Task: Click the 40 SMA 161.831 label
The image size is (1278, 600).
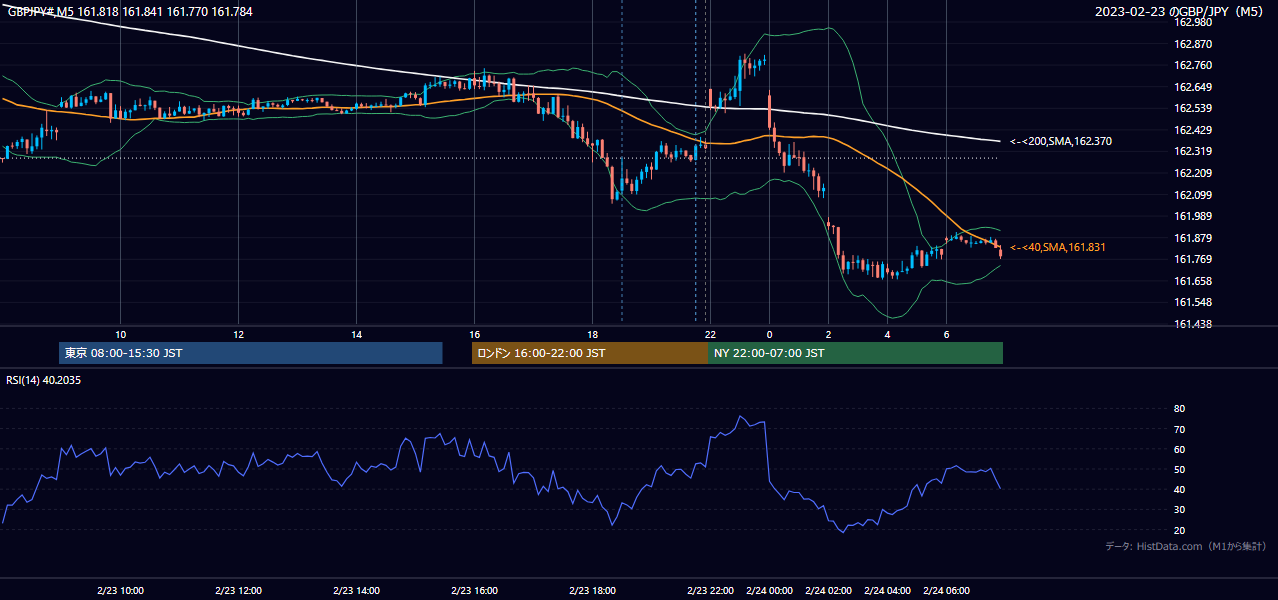Action: 1057,247
